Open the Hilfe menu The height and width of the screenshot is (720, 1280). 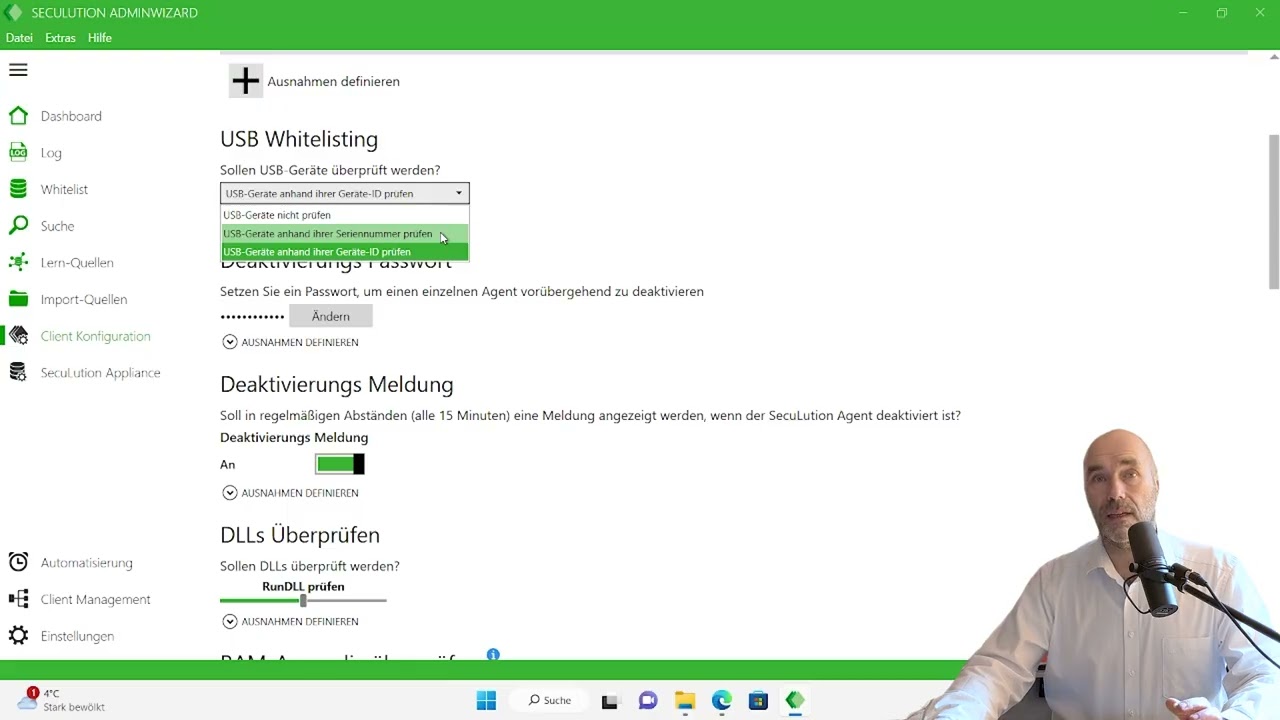coord(99,38)
